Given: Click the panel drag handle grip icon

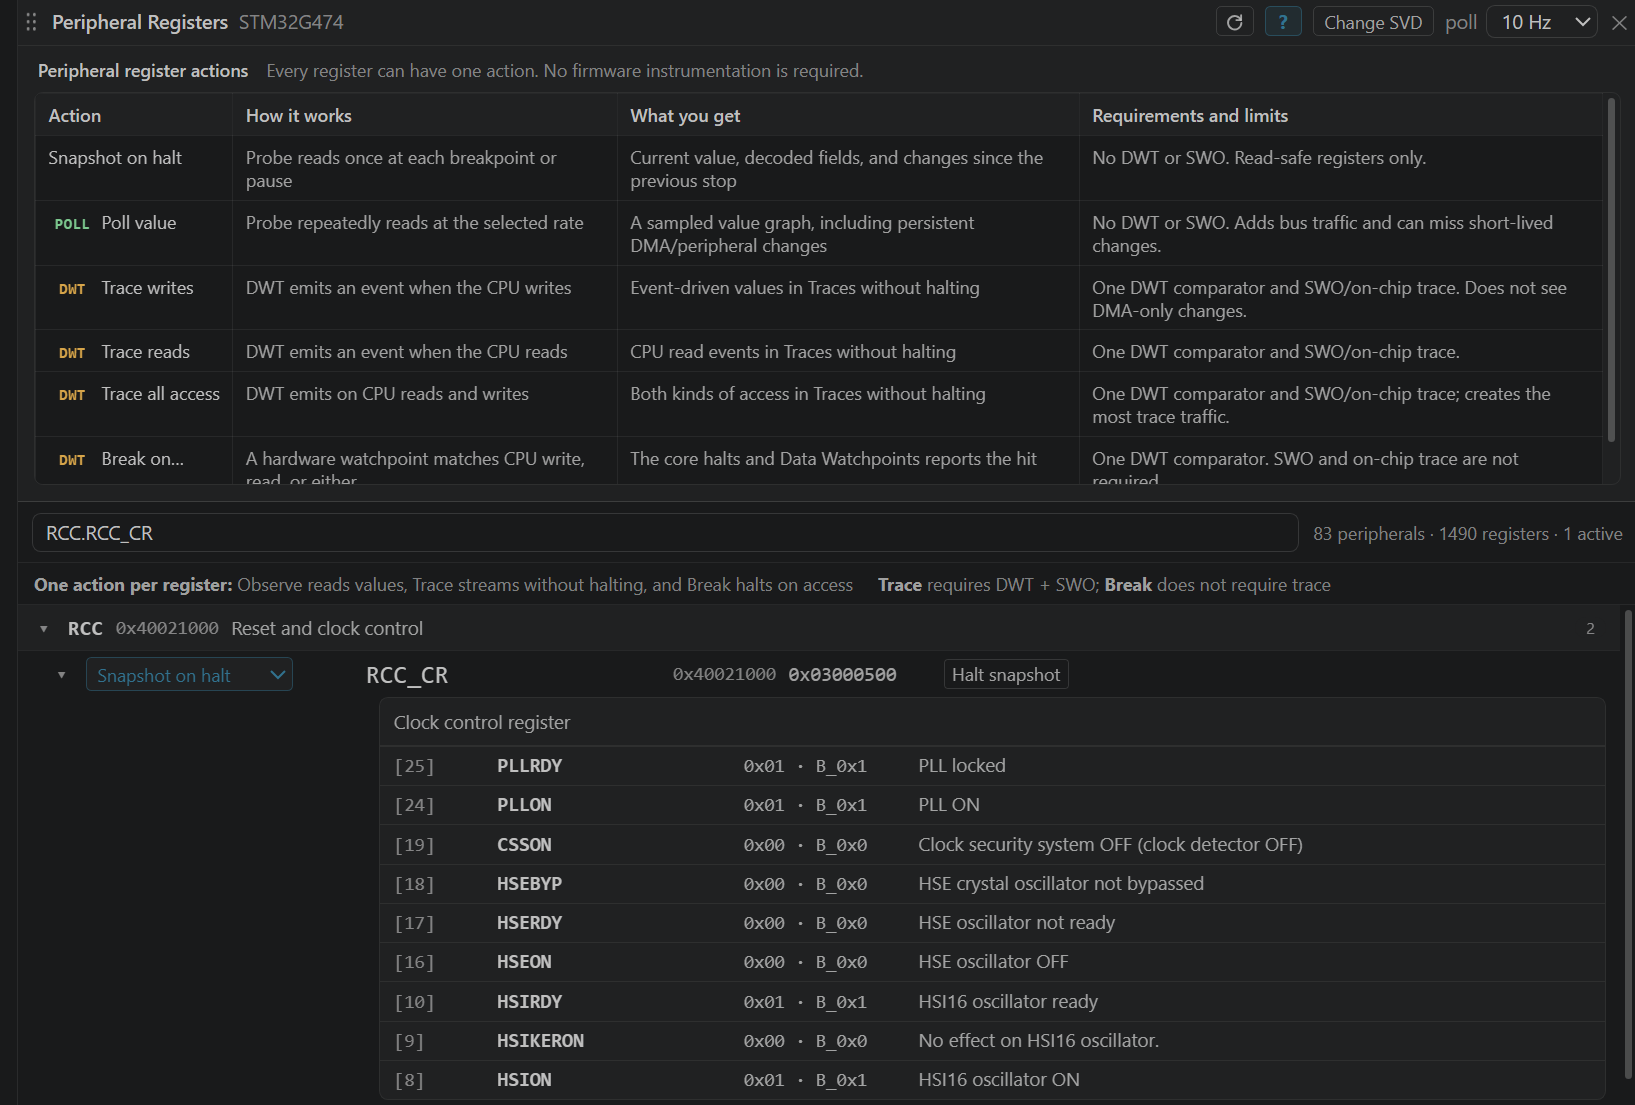Looking at the screenshot, I should tap(31, 22).
